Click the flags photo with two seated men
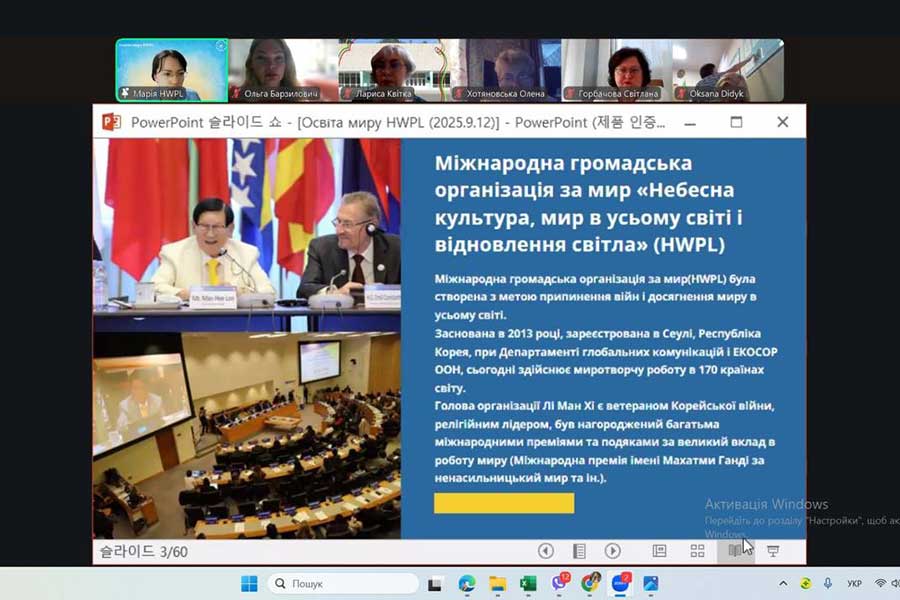The image size is (900, 600). (247, 234)
